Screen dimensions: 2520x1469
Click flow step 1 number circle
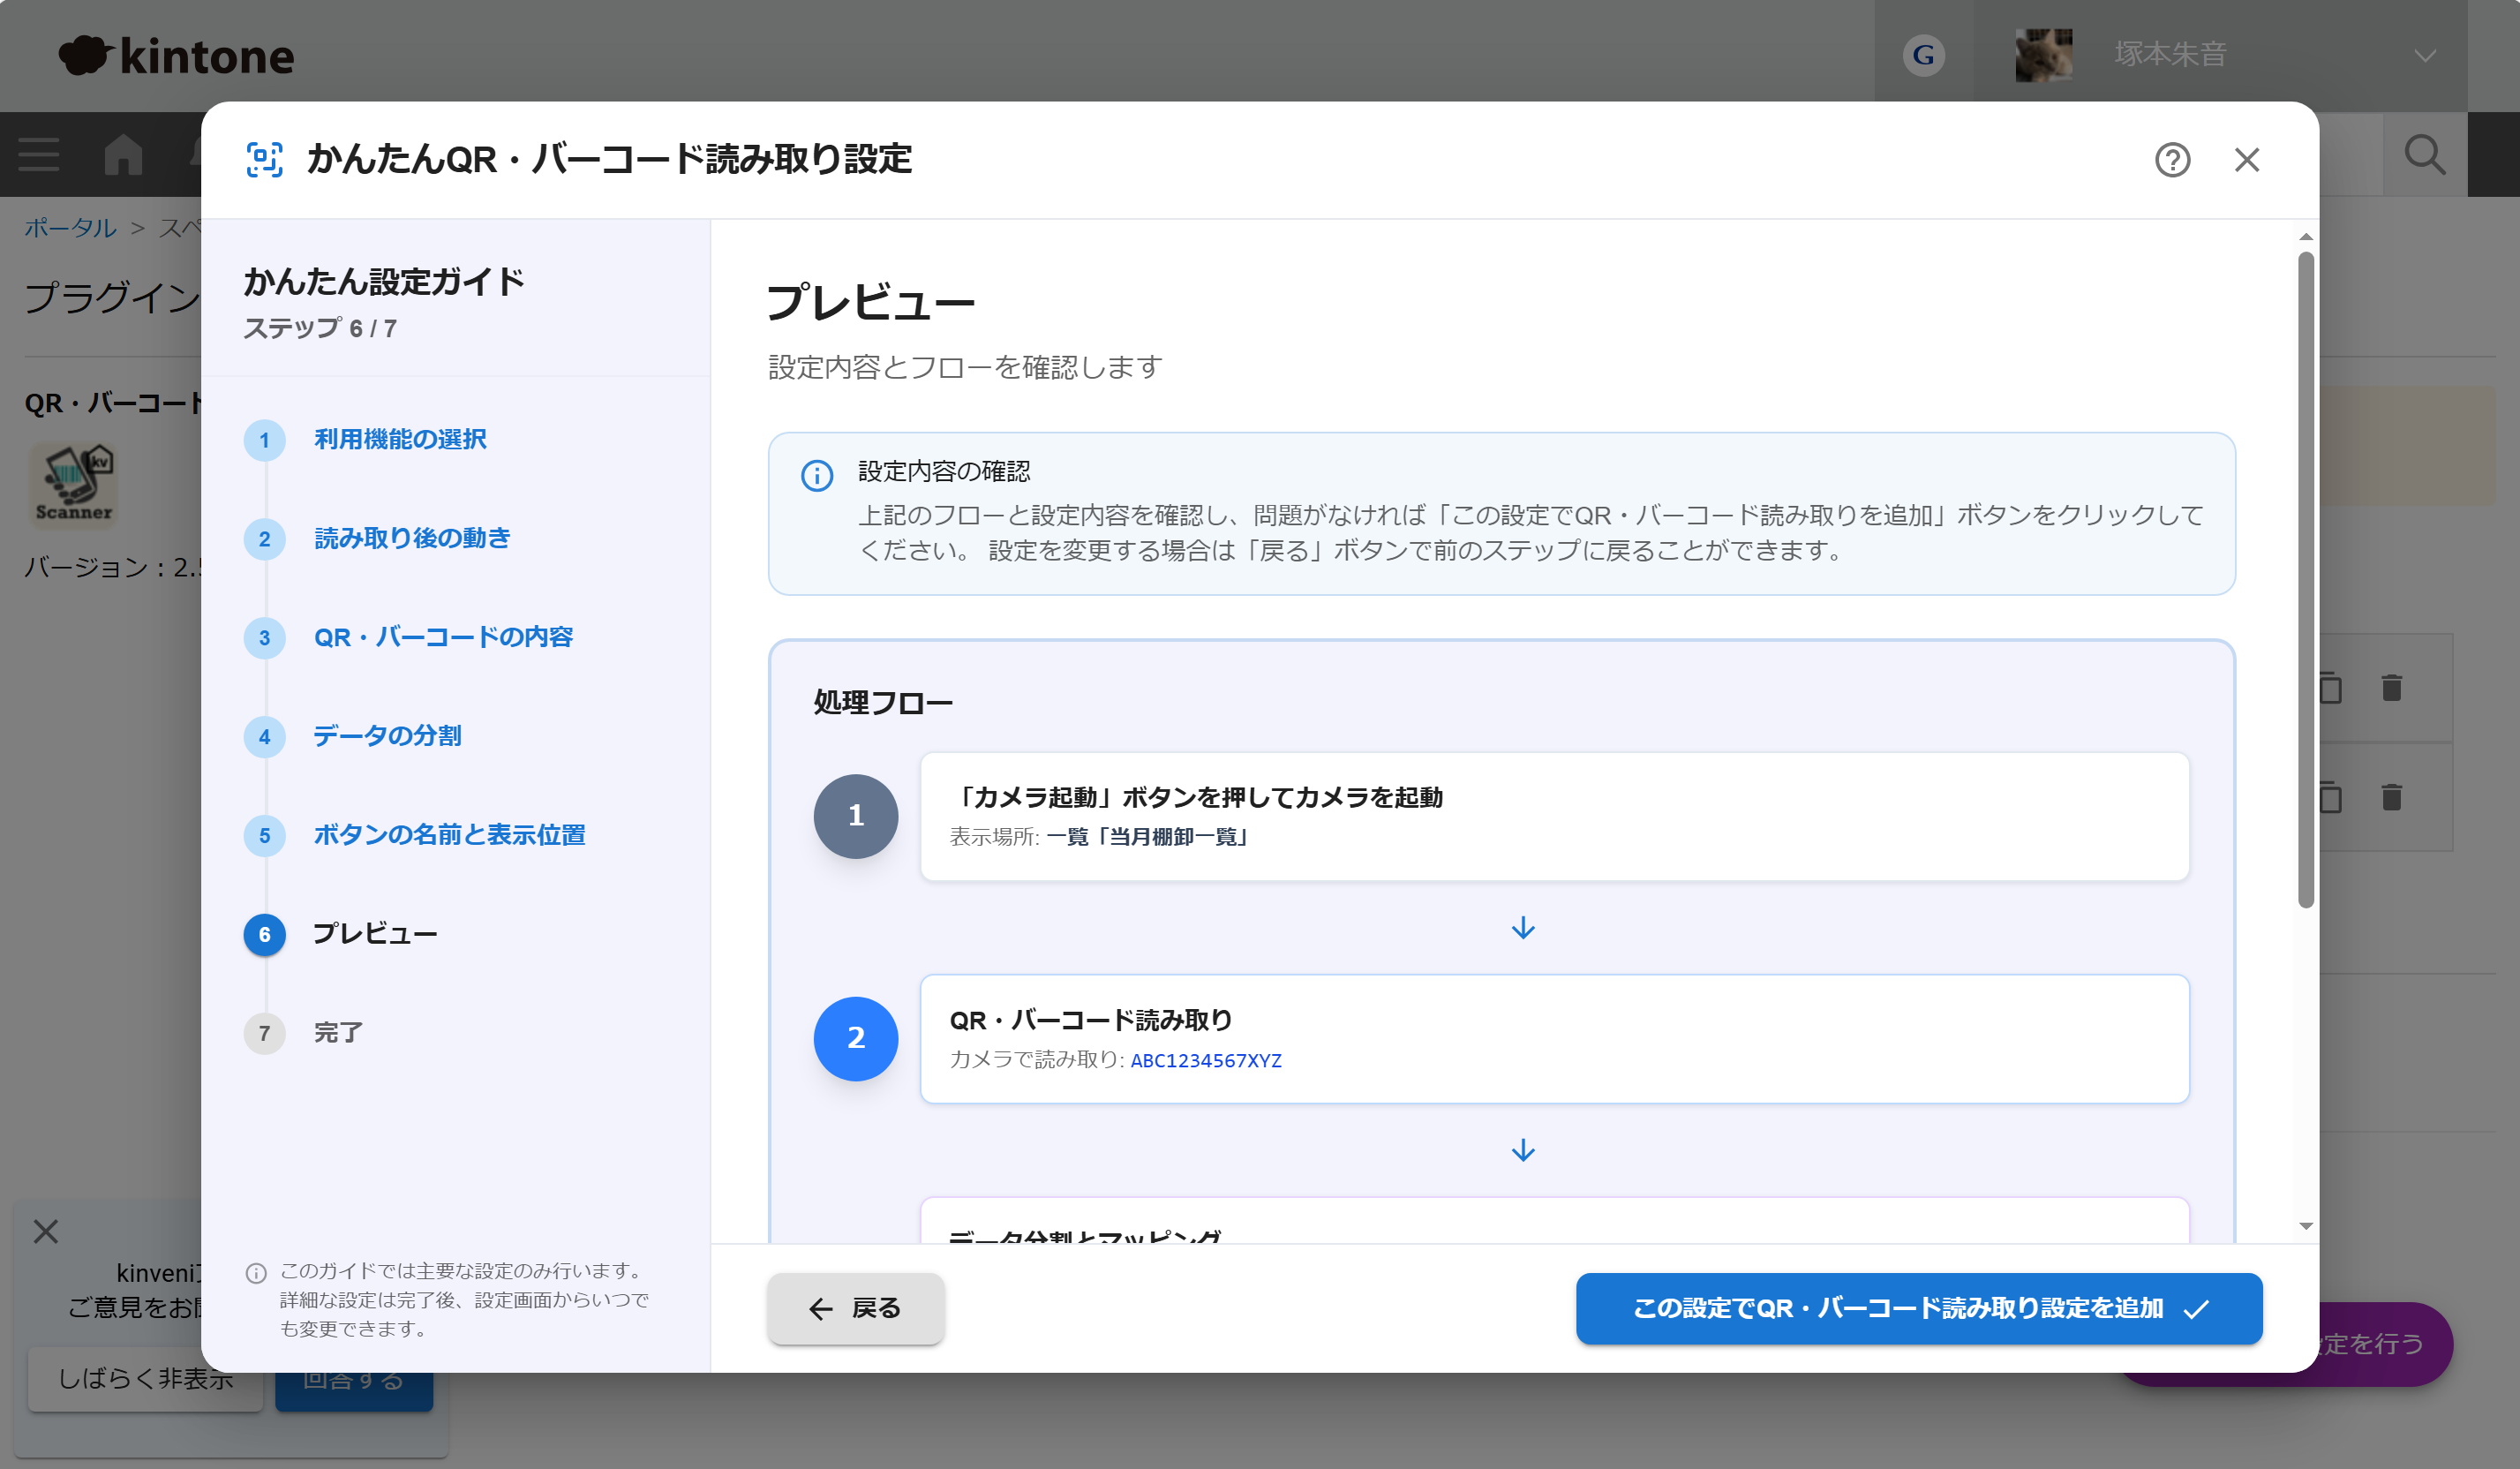[x=855, y=816]
